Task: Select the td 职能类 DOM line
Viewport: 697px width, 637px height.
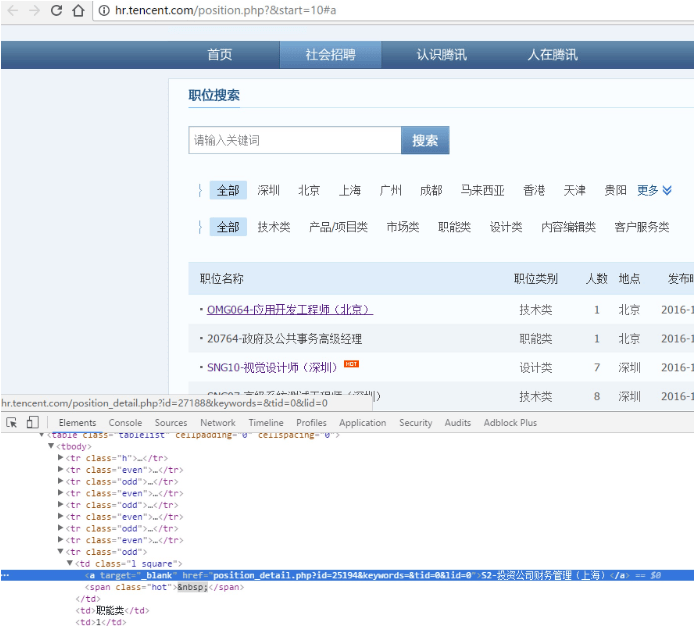Action: pos(112,611)
